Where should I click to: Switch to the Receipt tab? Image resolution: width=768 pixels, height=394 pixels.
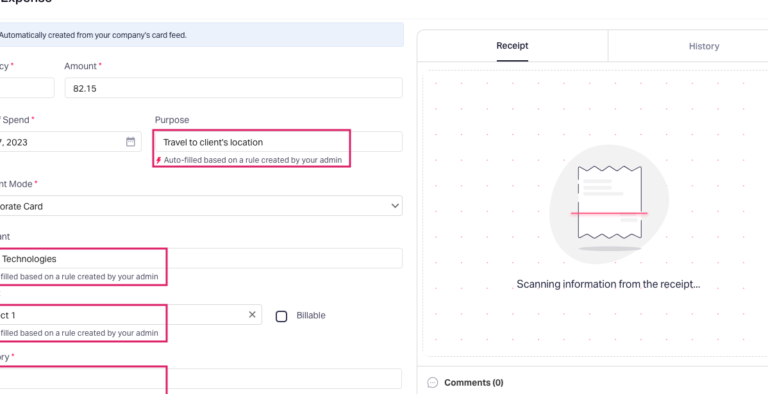[x=512, y=46]
